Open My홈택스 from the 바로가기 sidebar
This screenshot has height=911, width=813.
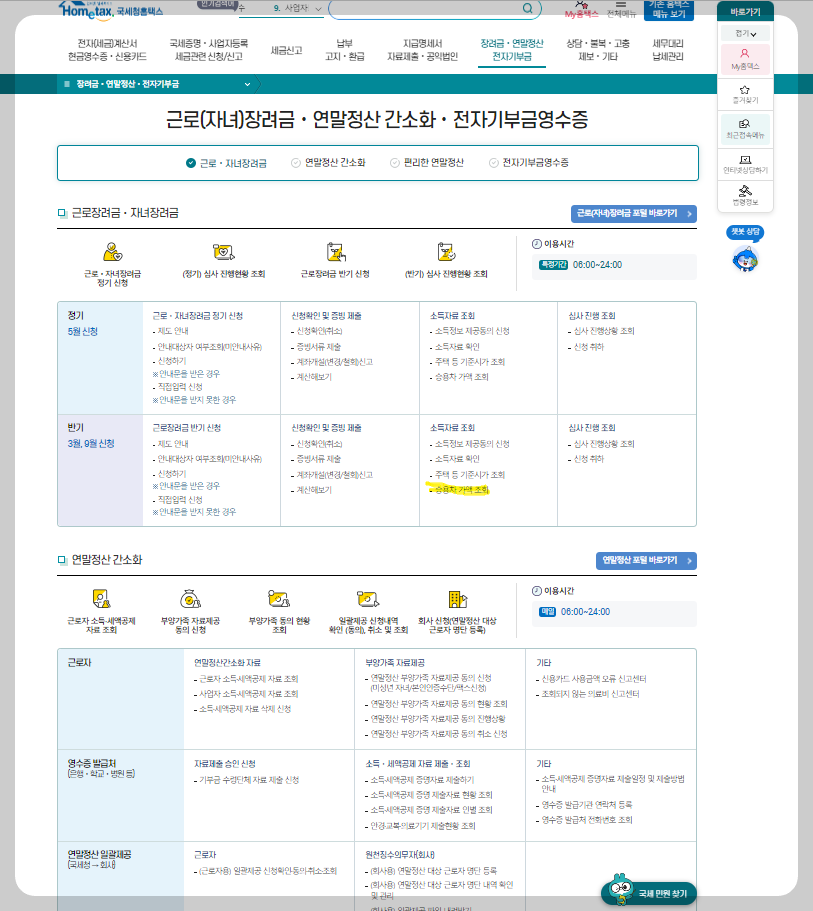click(x=744, y=57)
